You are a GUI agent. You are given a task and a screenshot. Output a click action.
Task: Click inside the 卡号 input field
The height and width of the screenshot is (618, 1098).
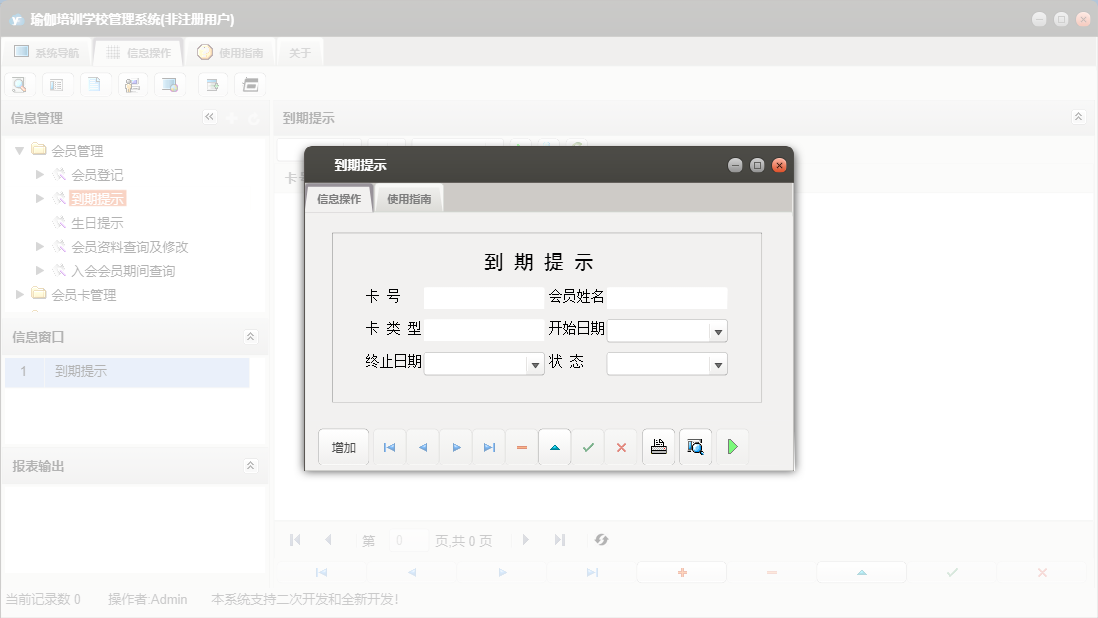[480, 297]
